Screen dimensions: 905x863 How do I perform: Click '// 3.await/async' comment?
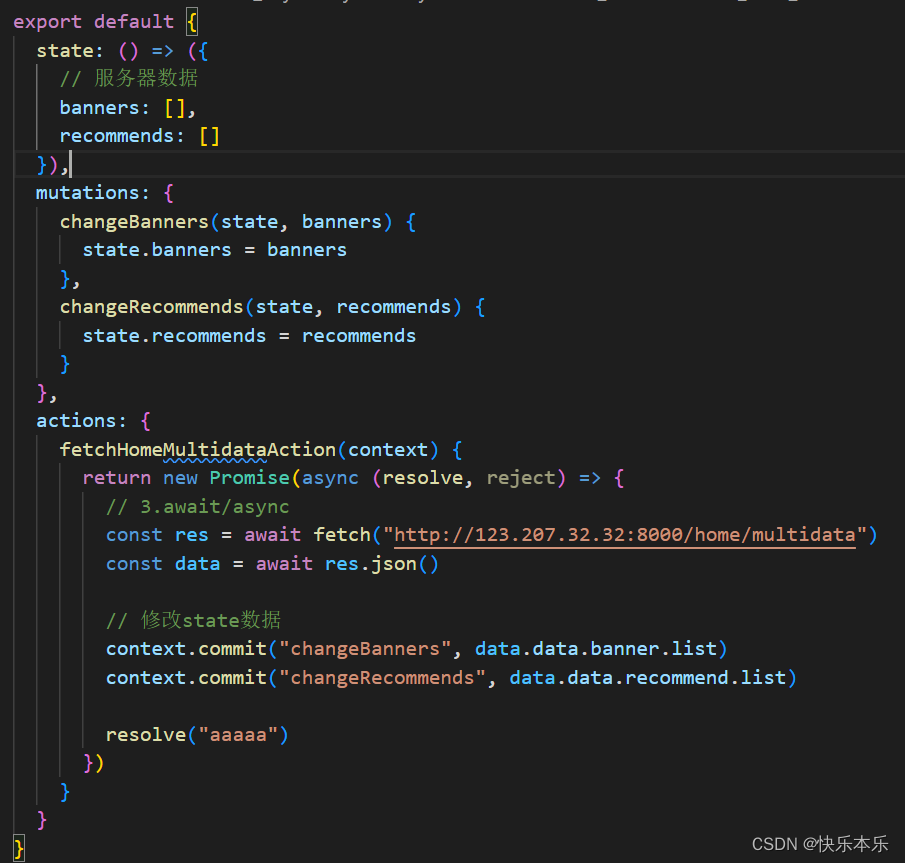pyautogui.click(x=197, y=506)
